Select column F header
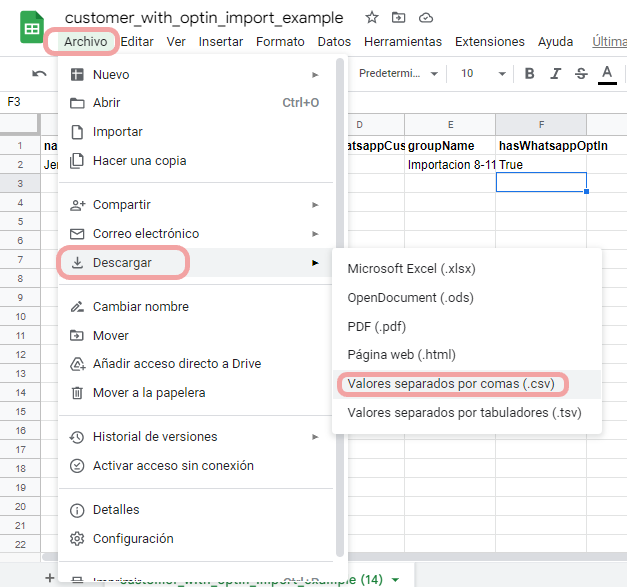The height and width of the screenshot is (587, 627). (x=541, y=125)
